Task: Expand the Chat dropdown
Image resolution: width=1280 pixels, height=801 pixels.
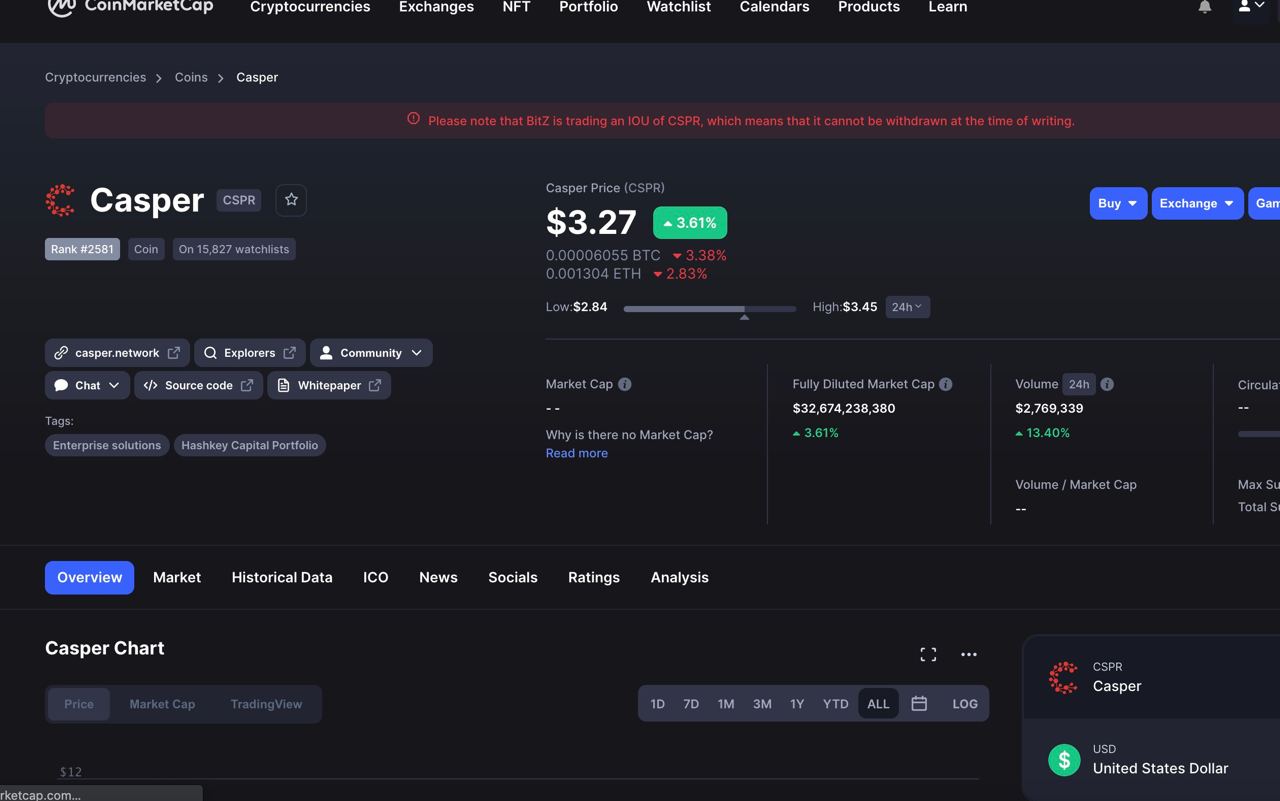Action: (x=87, y=385)
